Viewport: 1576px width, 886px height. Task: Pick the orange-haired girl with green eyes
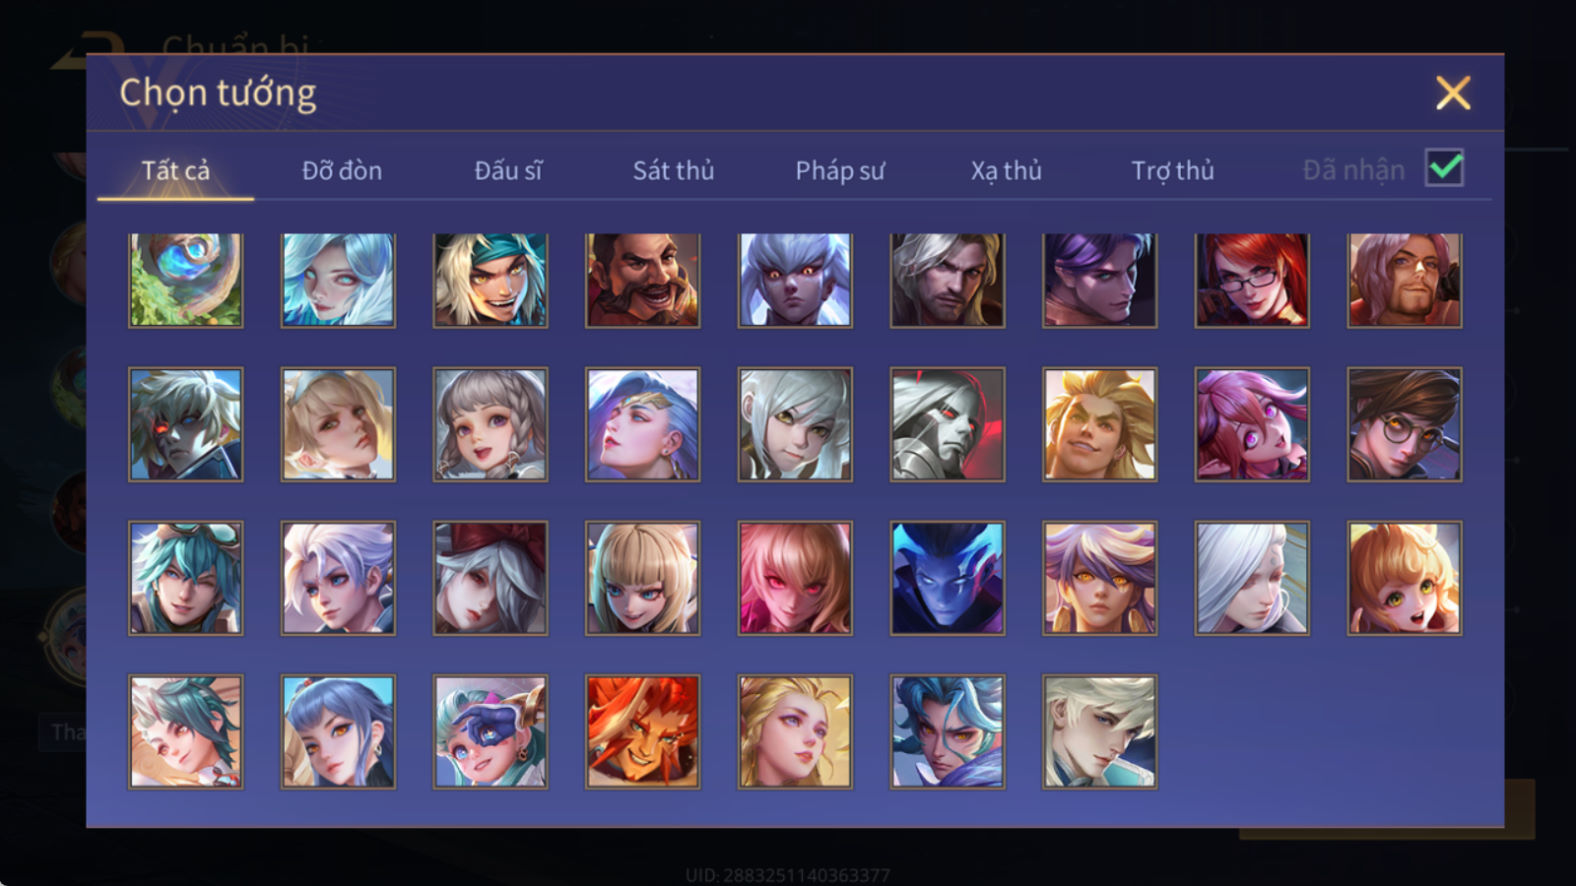pyautogui.click(x=1404, y=577)
